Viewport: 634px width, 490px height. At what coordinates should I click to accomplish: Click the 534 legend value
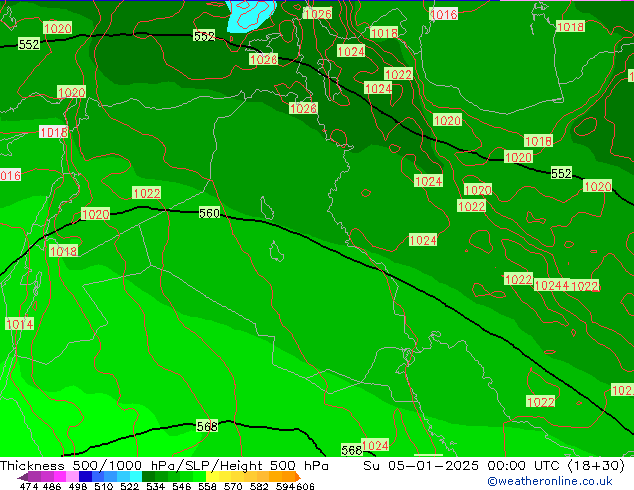155,486
